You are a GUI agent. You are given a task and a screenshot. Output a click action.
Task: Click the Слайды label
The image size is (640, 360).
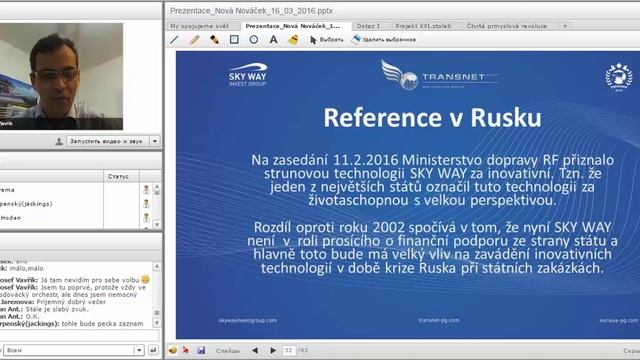[x=228, y=351]
